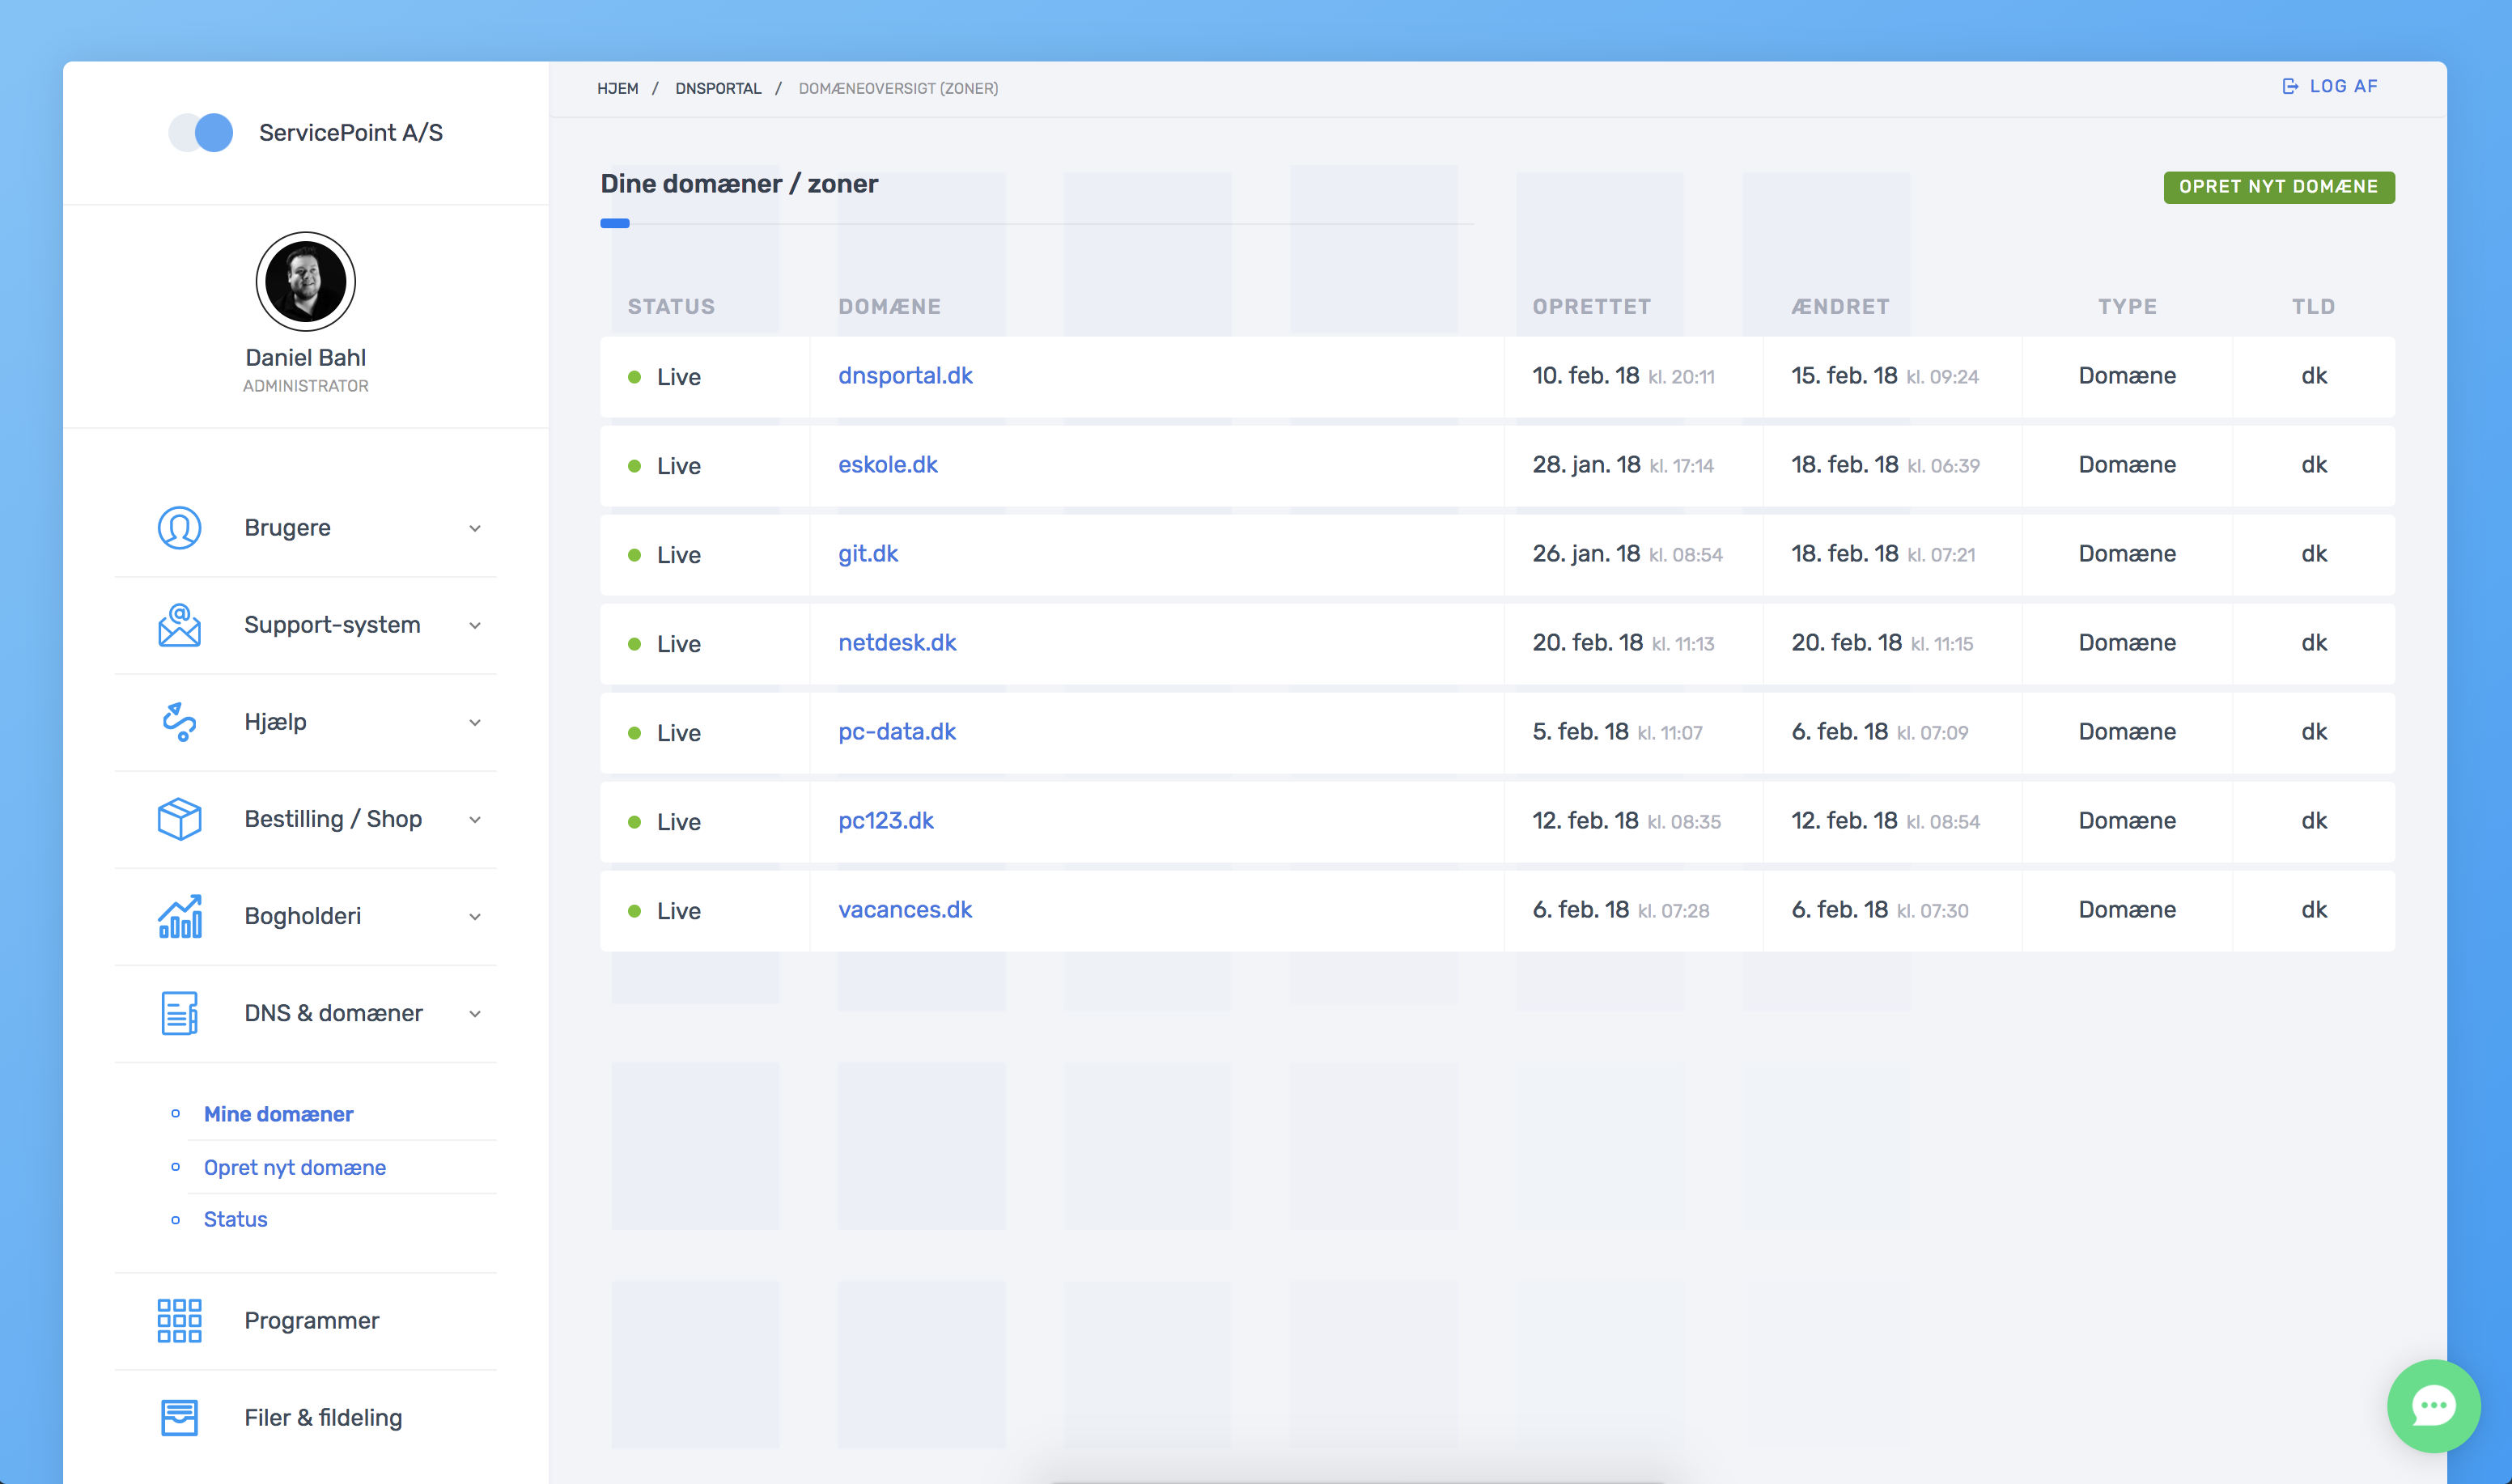
Task: Click the Support-system envelope icon
Action: [179, 625]
